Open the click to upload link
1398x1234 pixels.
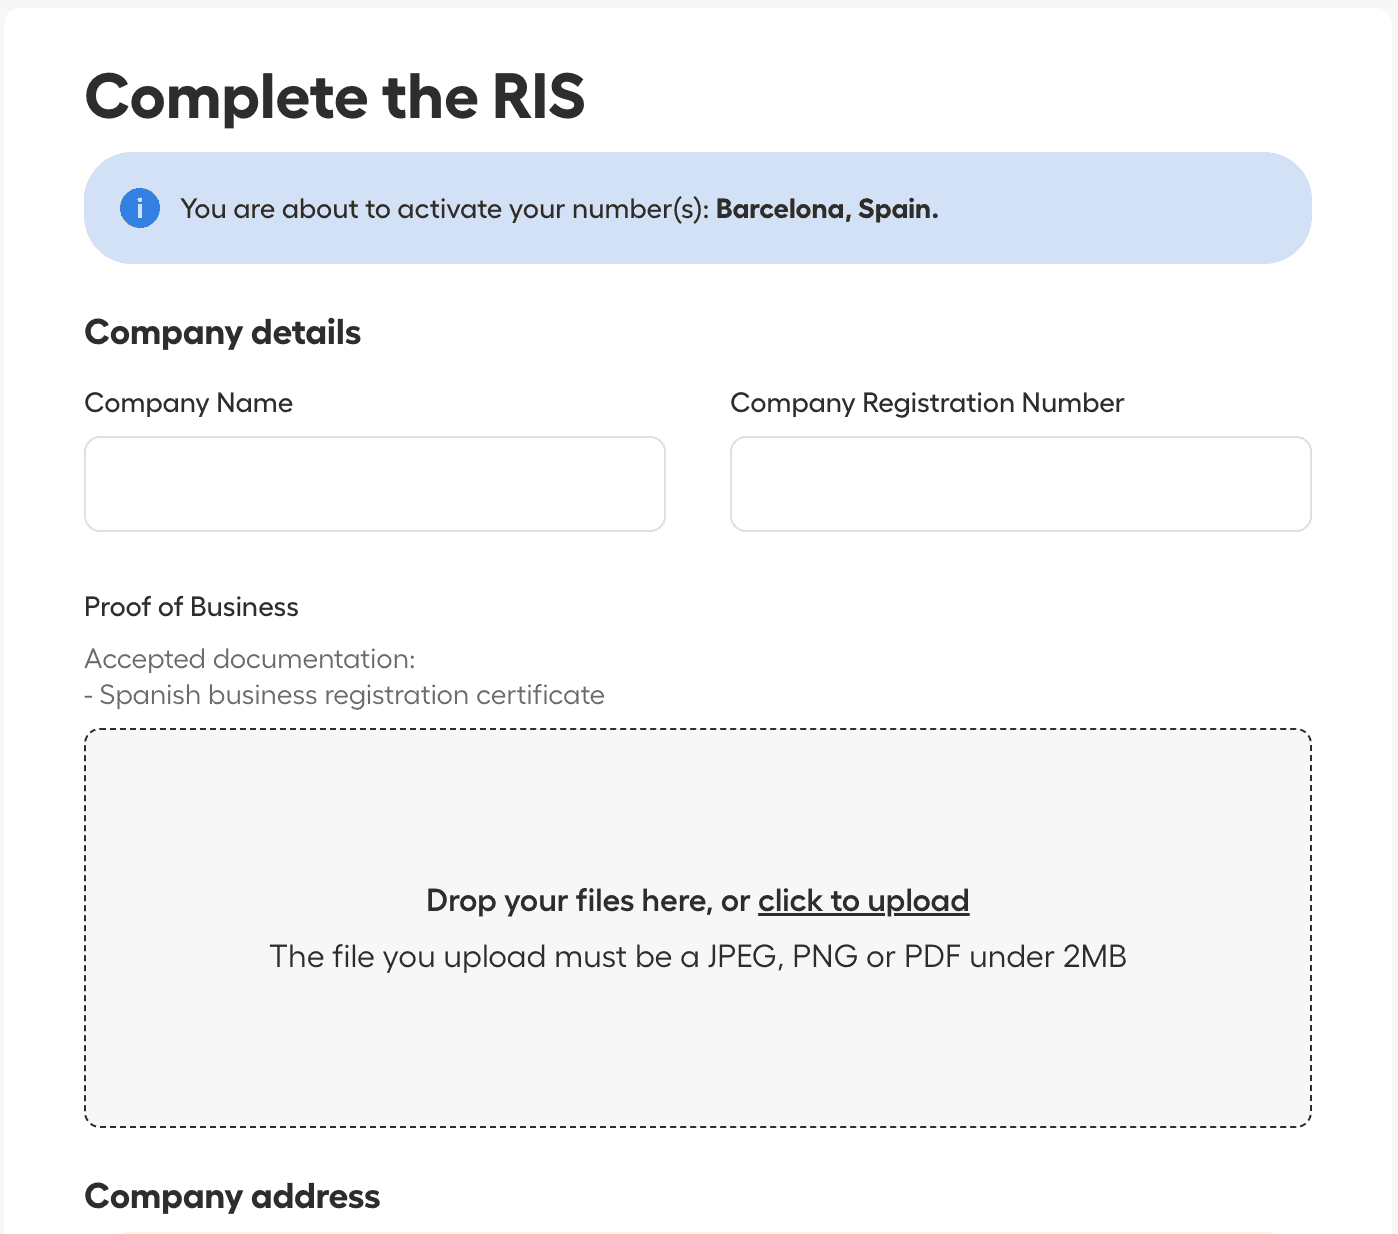tap(862, 901)
